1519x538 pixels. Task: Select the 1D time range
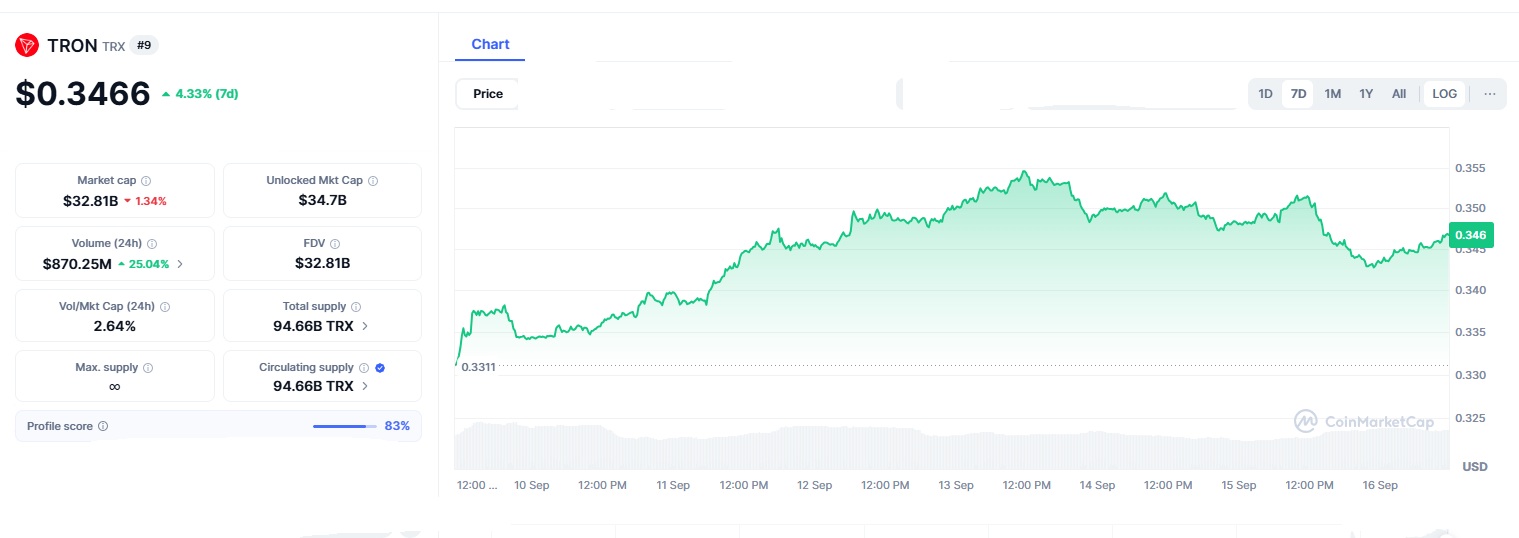coord(1265,94)
